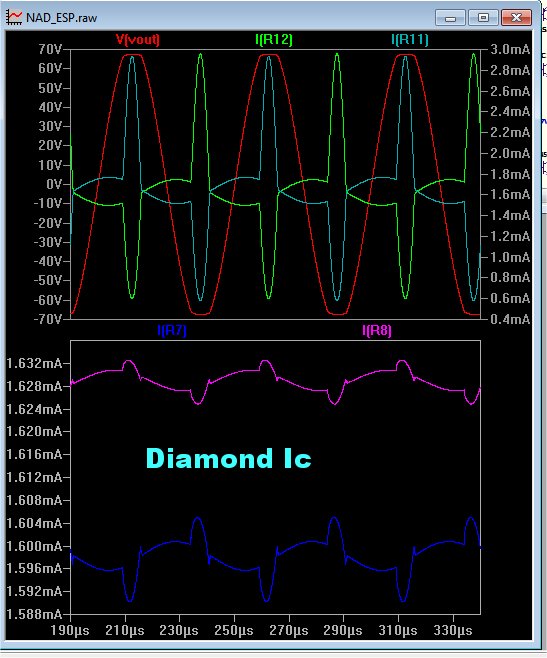This screenshot has height=658, width=547.
Task: Close the NAD_ESP.raw window
Action: pyautogui.click(x=516, y=18)
